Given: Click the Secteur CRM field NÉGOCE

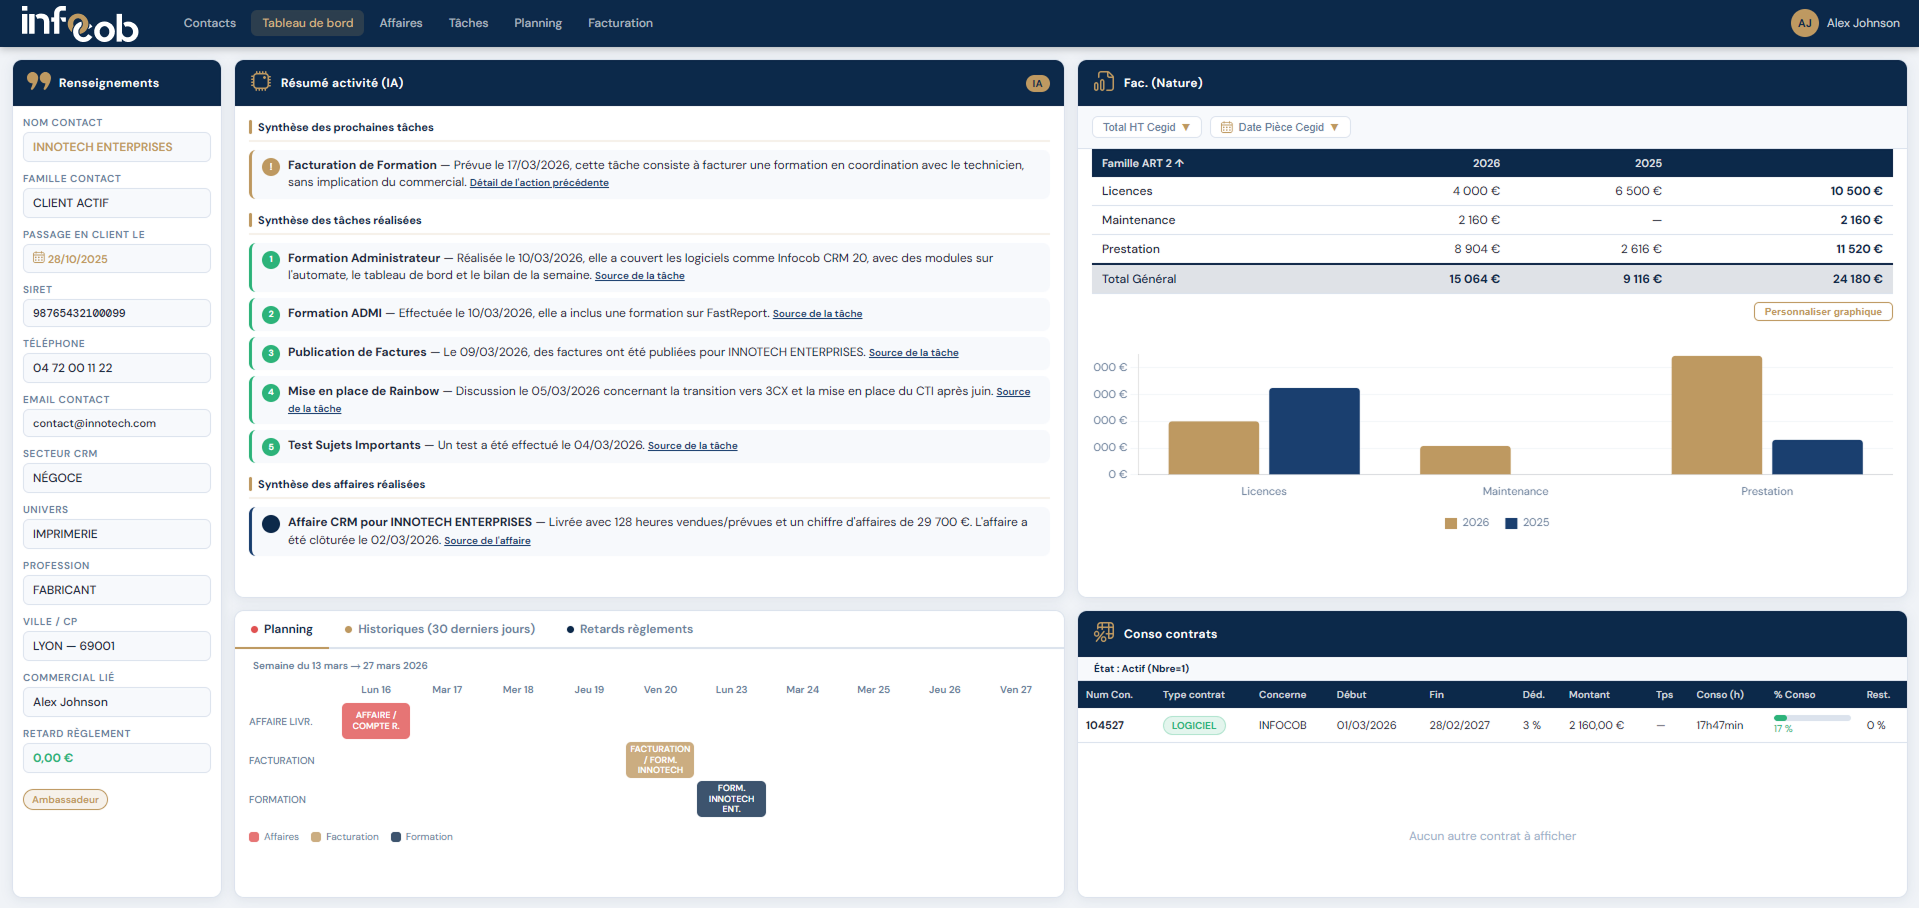Looking at the screenshot, I should point(116,478).
